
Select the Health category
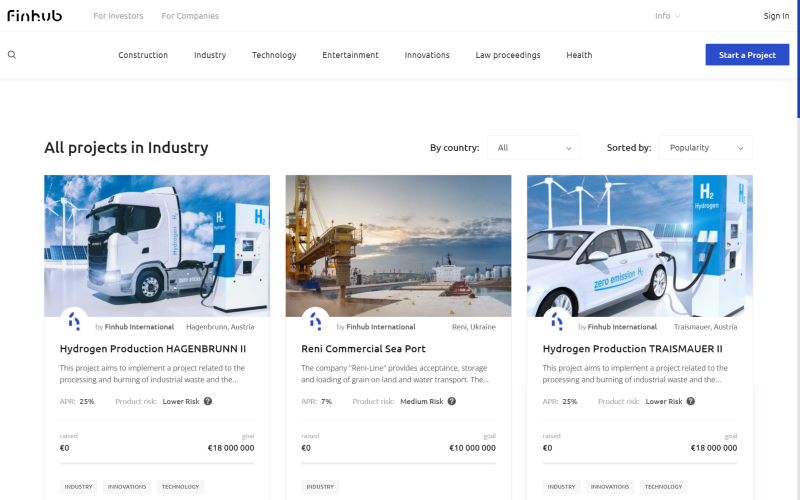[x=579, y=55]
